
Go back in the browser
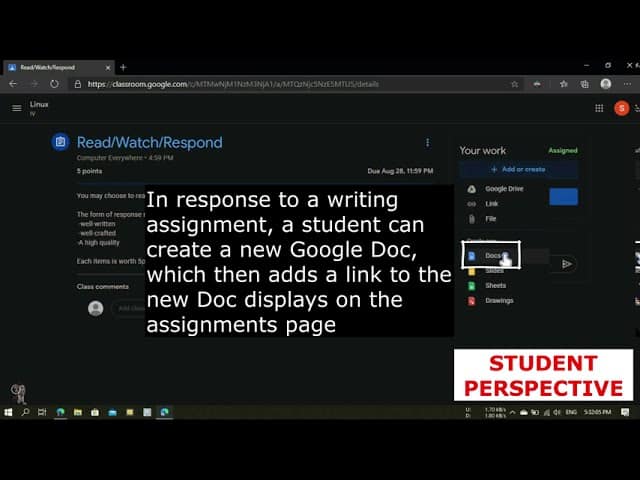tap(13, 84)
